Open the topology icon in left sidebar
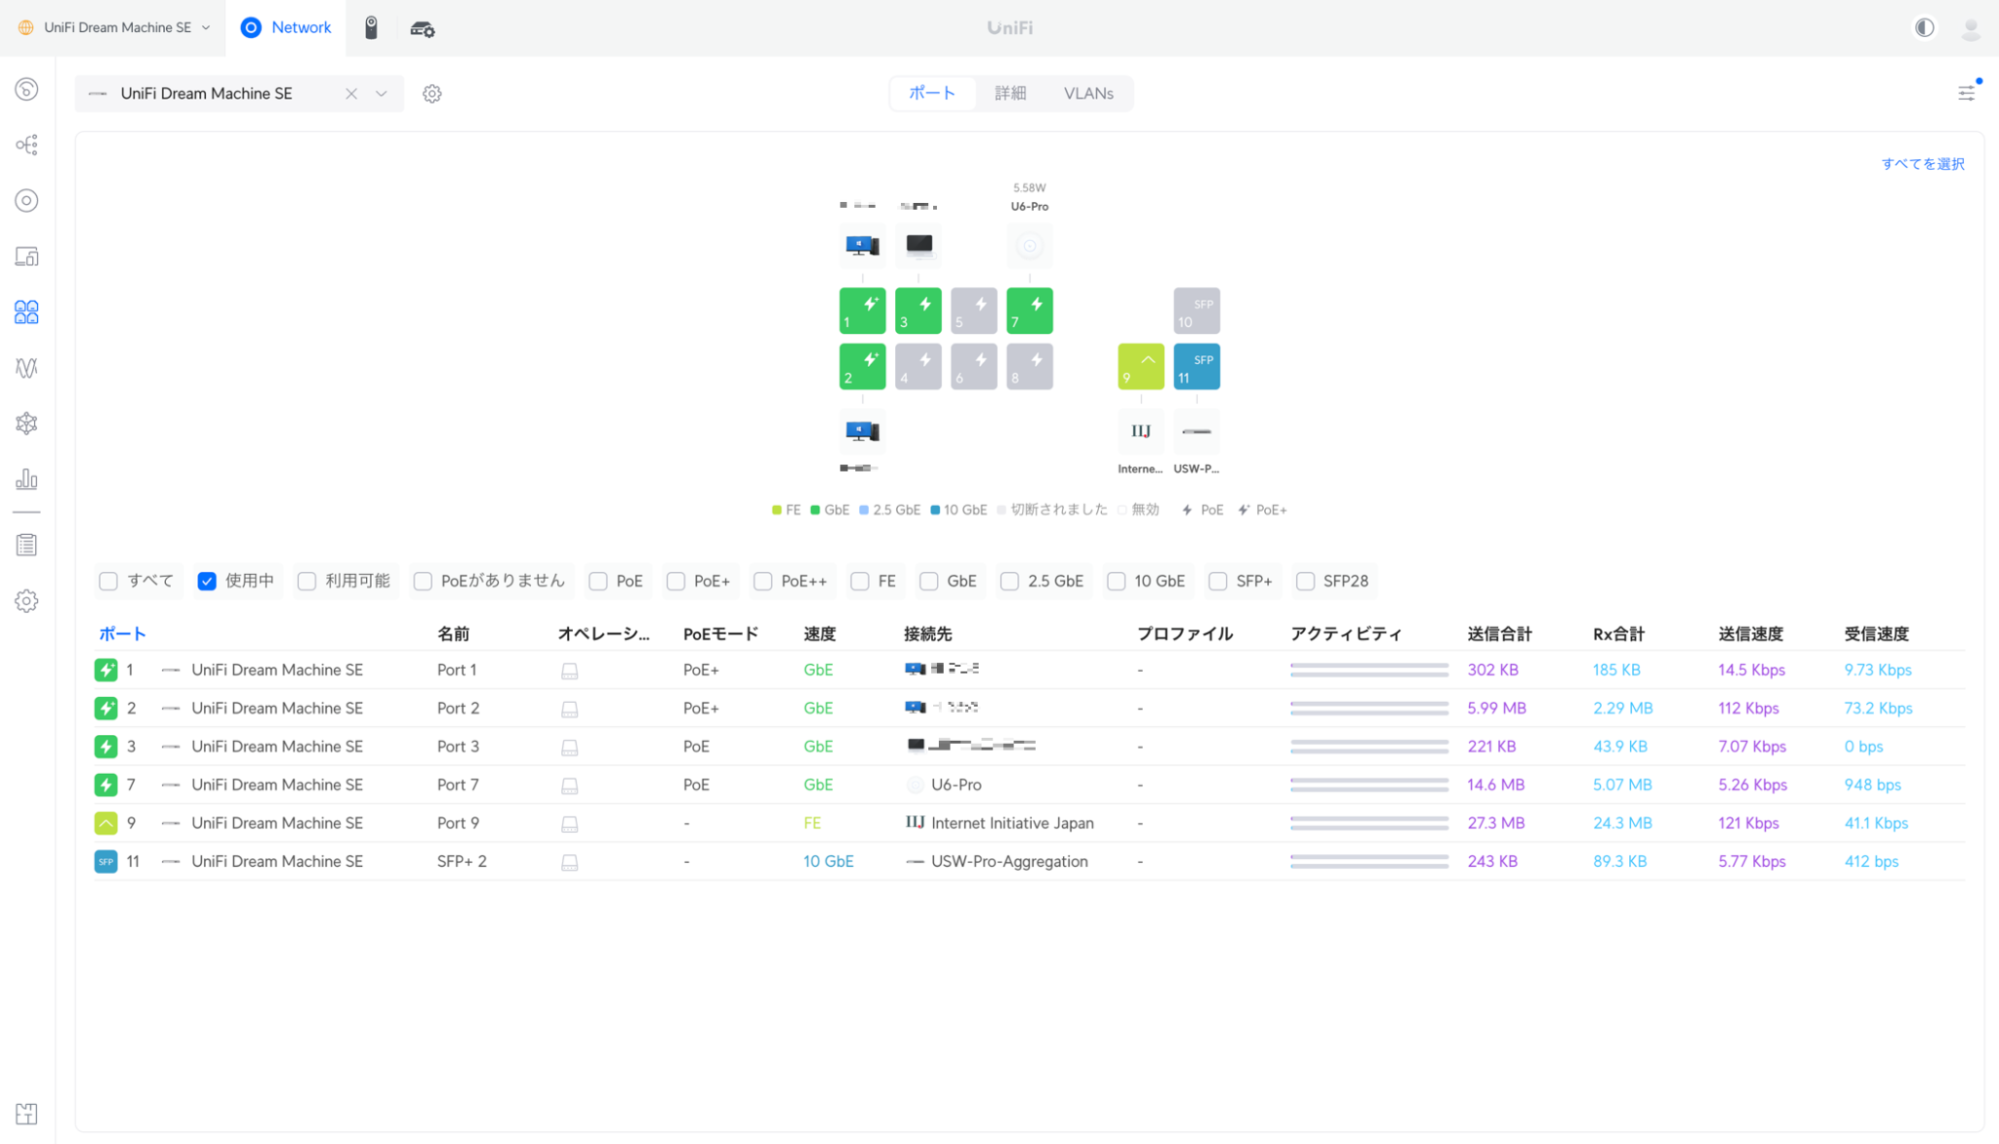Image resolution: width=1999 pixels, height=1144 pixels. 27,145
